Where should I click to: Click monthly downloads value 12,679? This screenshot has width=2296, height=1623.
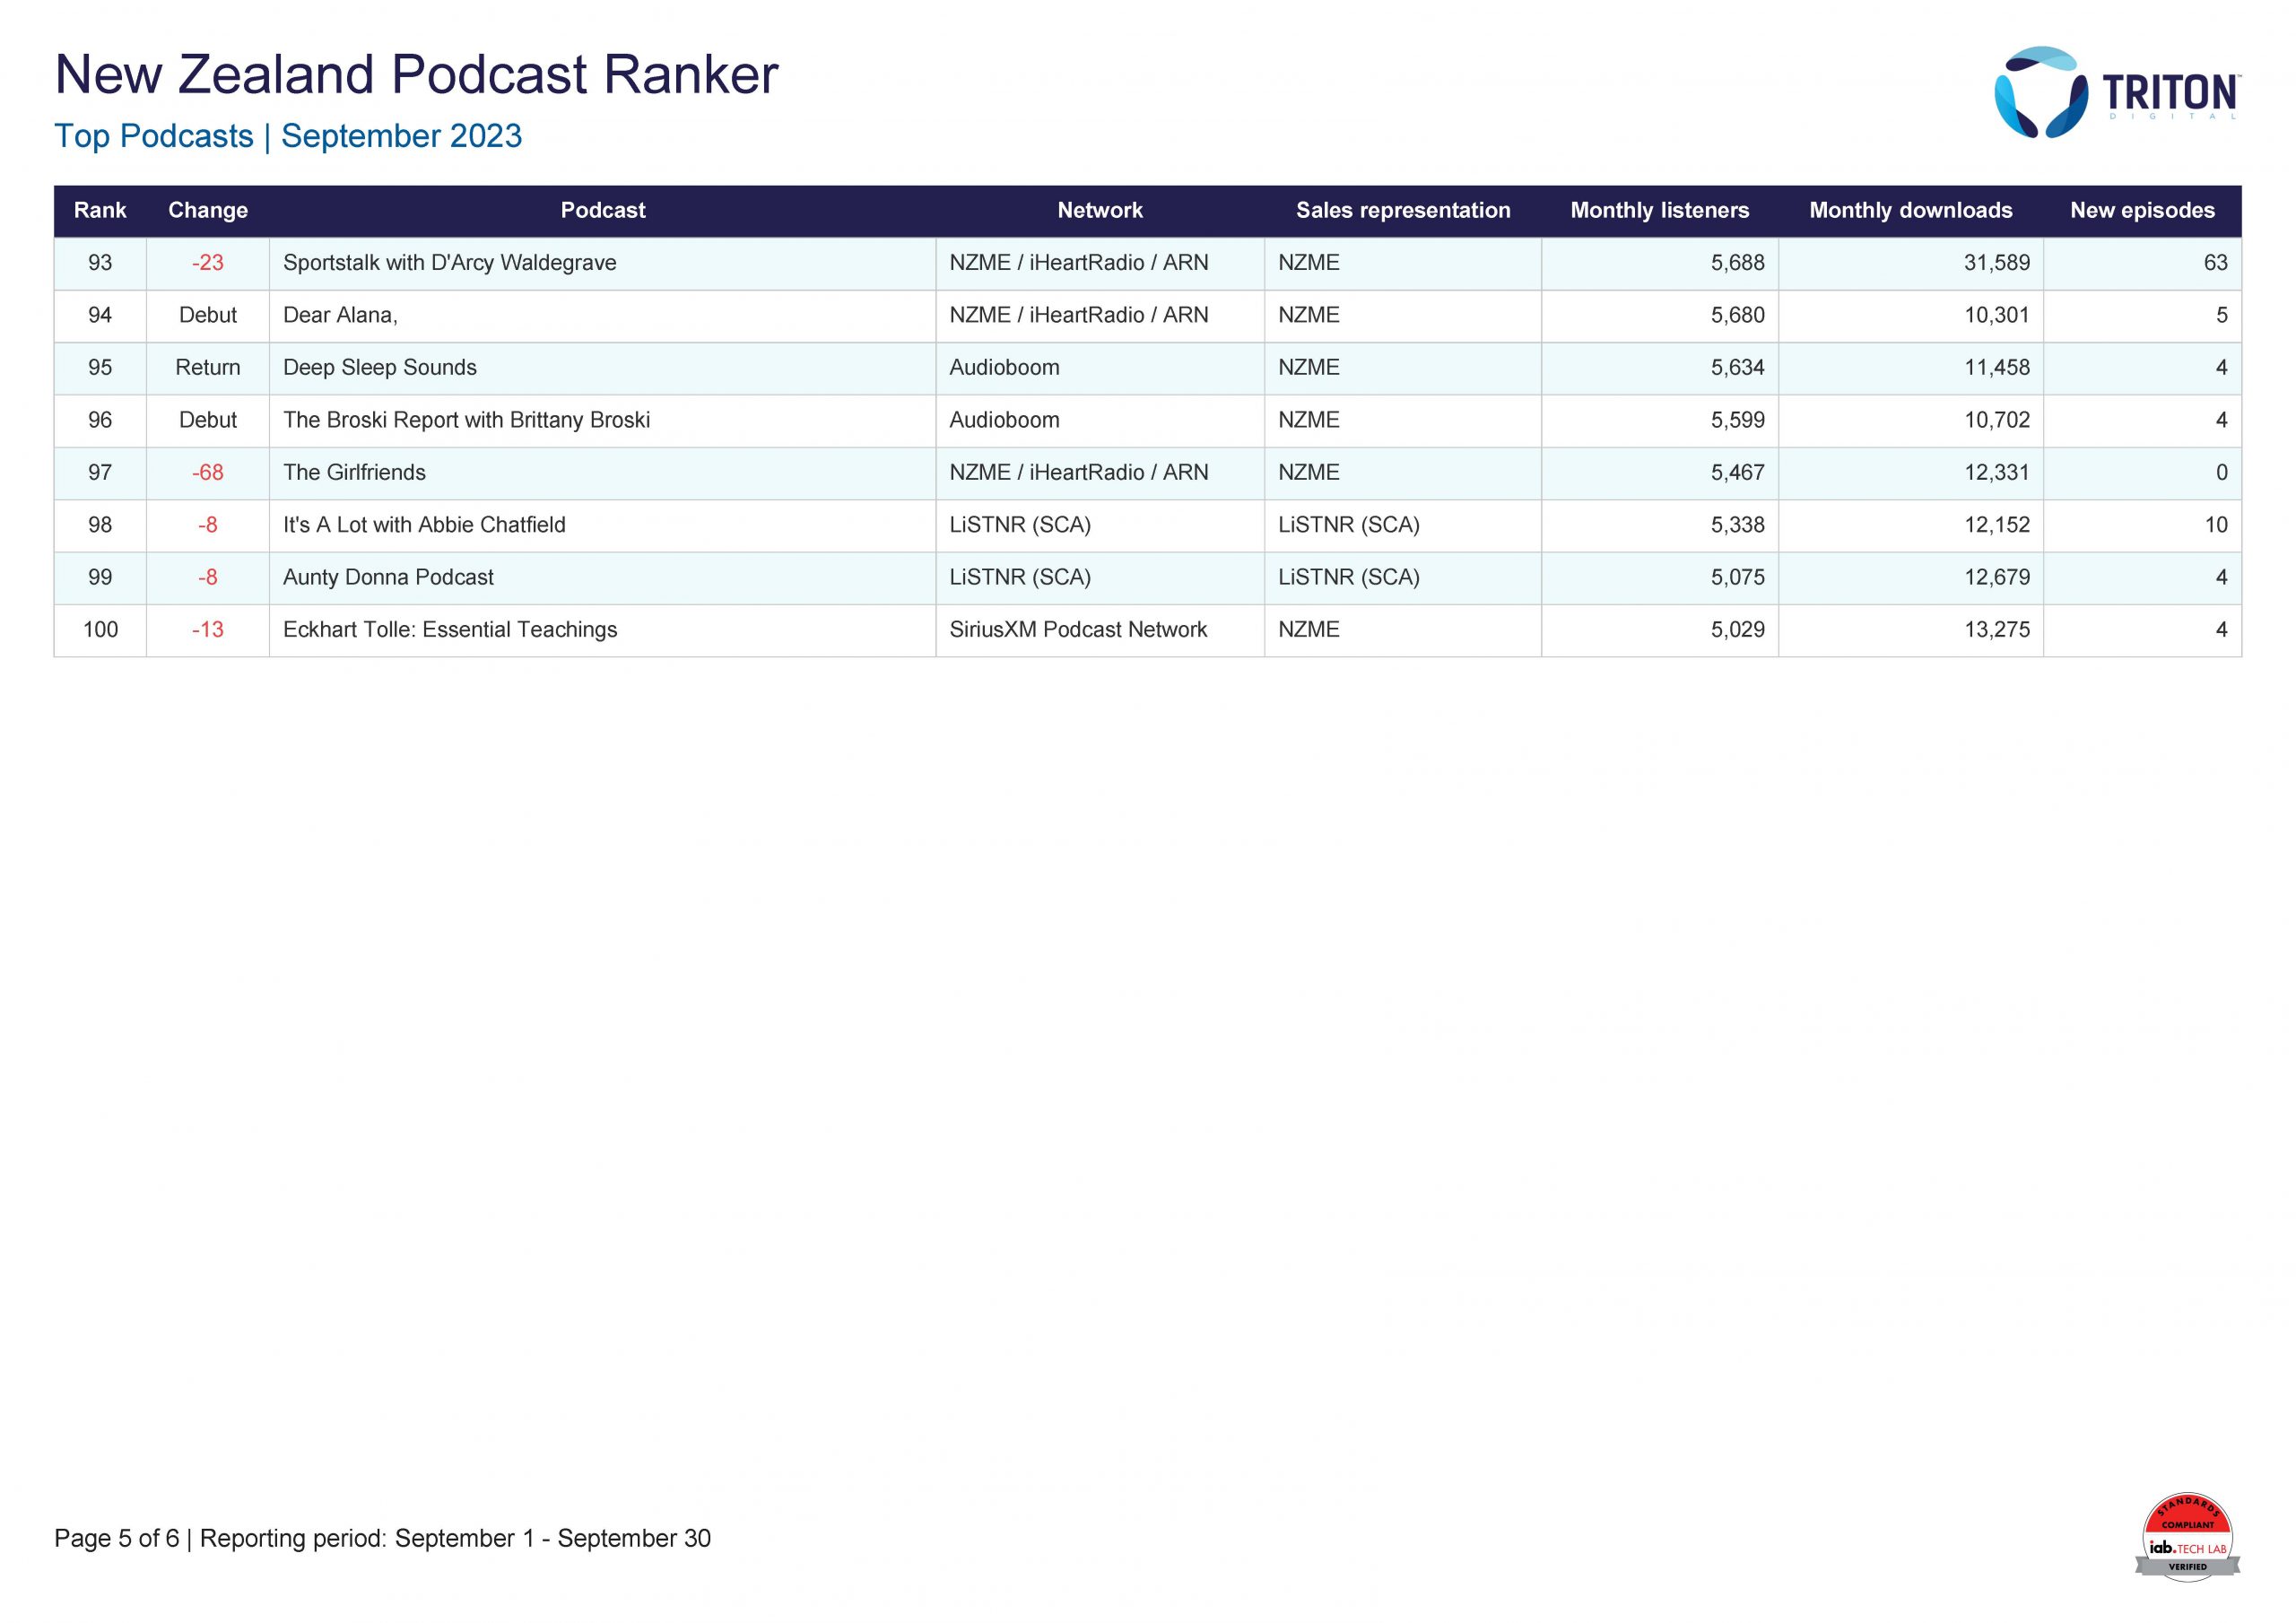tap(1997, 577)
